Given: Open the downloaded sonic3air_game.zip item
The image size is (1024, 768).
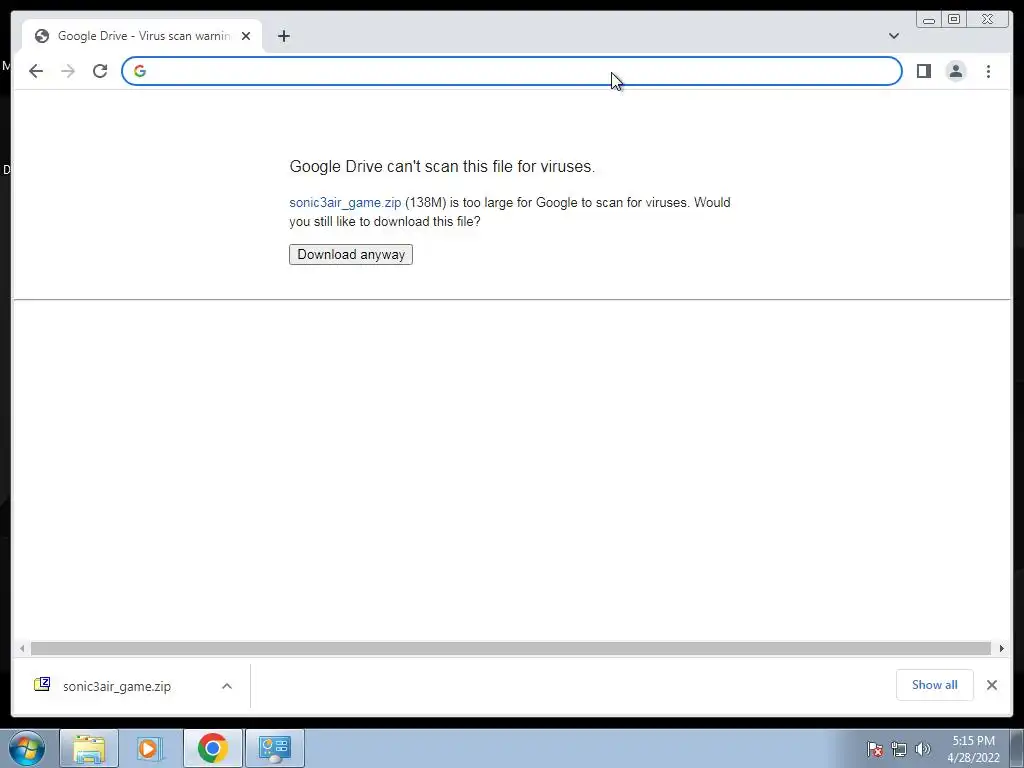Looking at the screenshot, I should click(x=117, y=686).
